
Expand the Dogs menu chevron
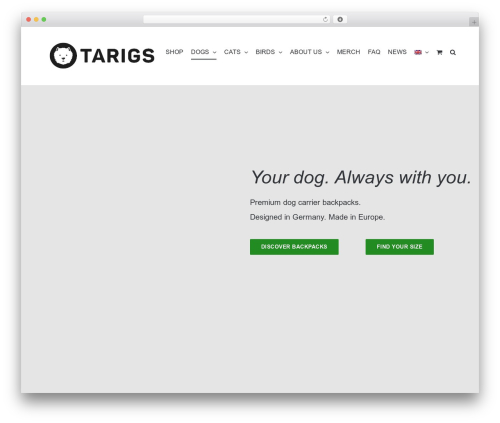tap(214, 52)
